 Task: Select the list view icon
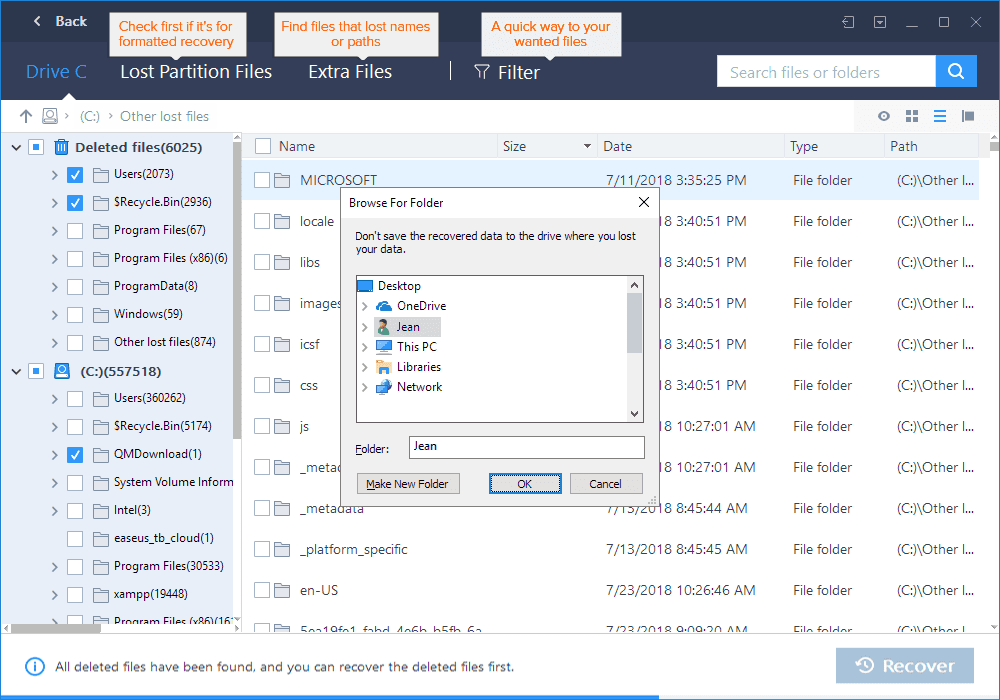point(940,115)
